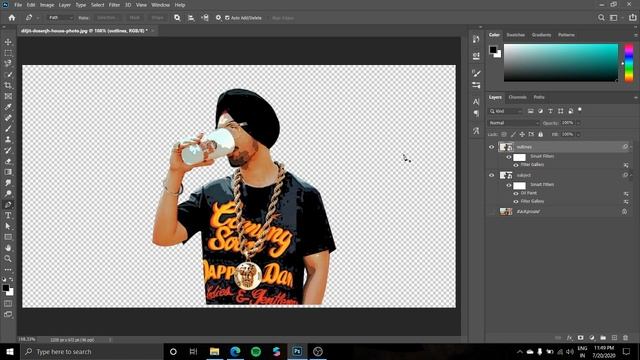Click foreground color swatch in Color panel

(493, 50)
